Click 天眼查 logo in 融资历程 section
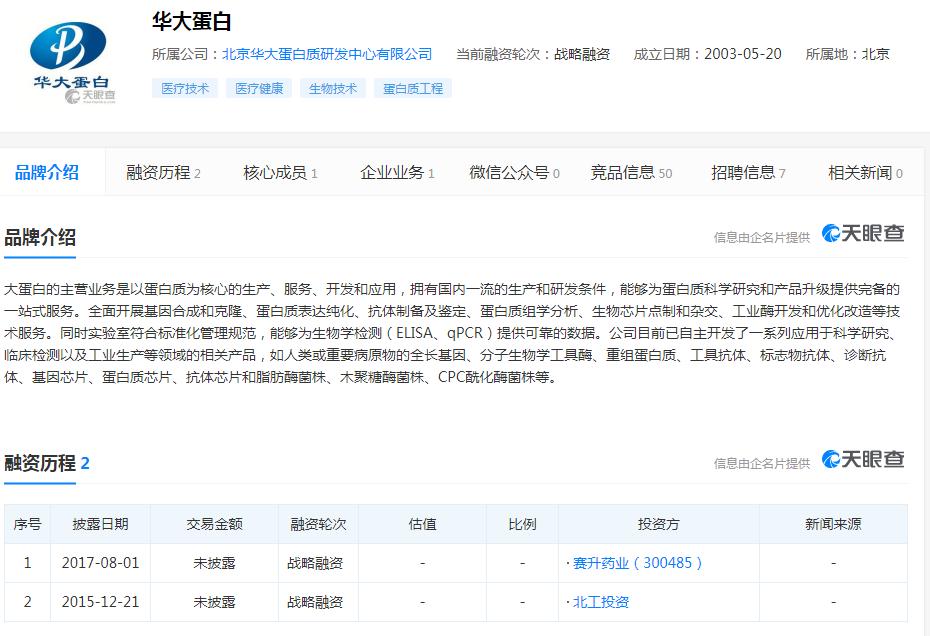The image size is (930, 636). 863,459
